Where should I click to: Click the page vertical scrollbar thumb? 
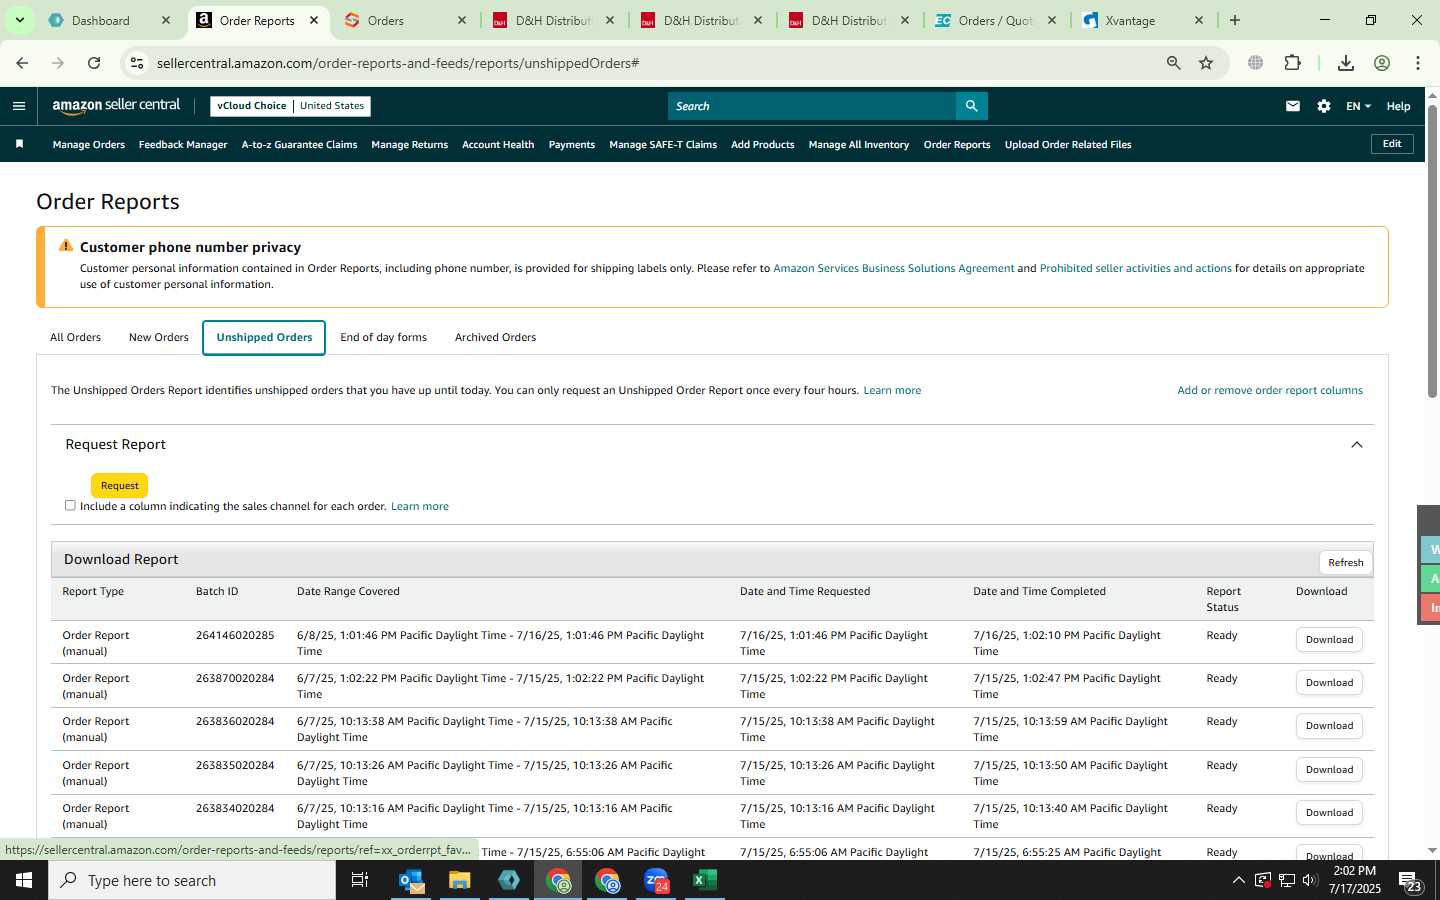[1432, 250]
